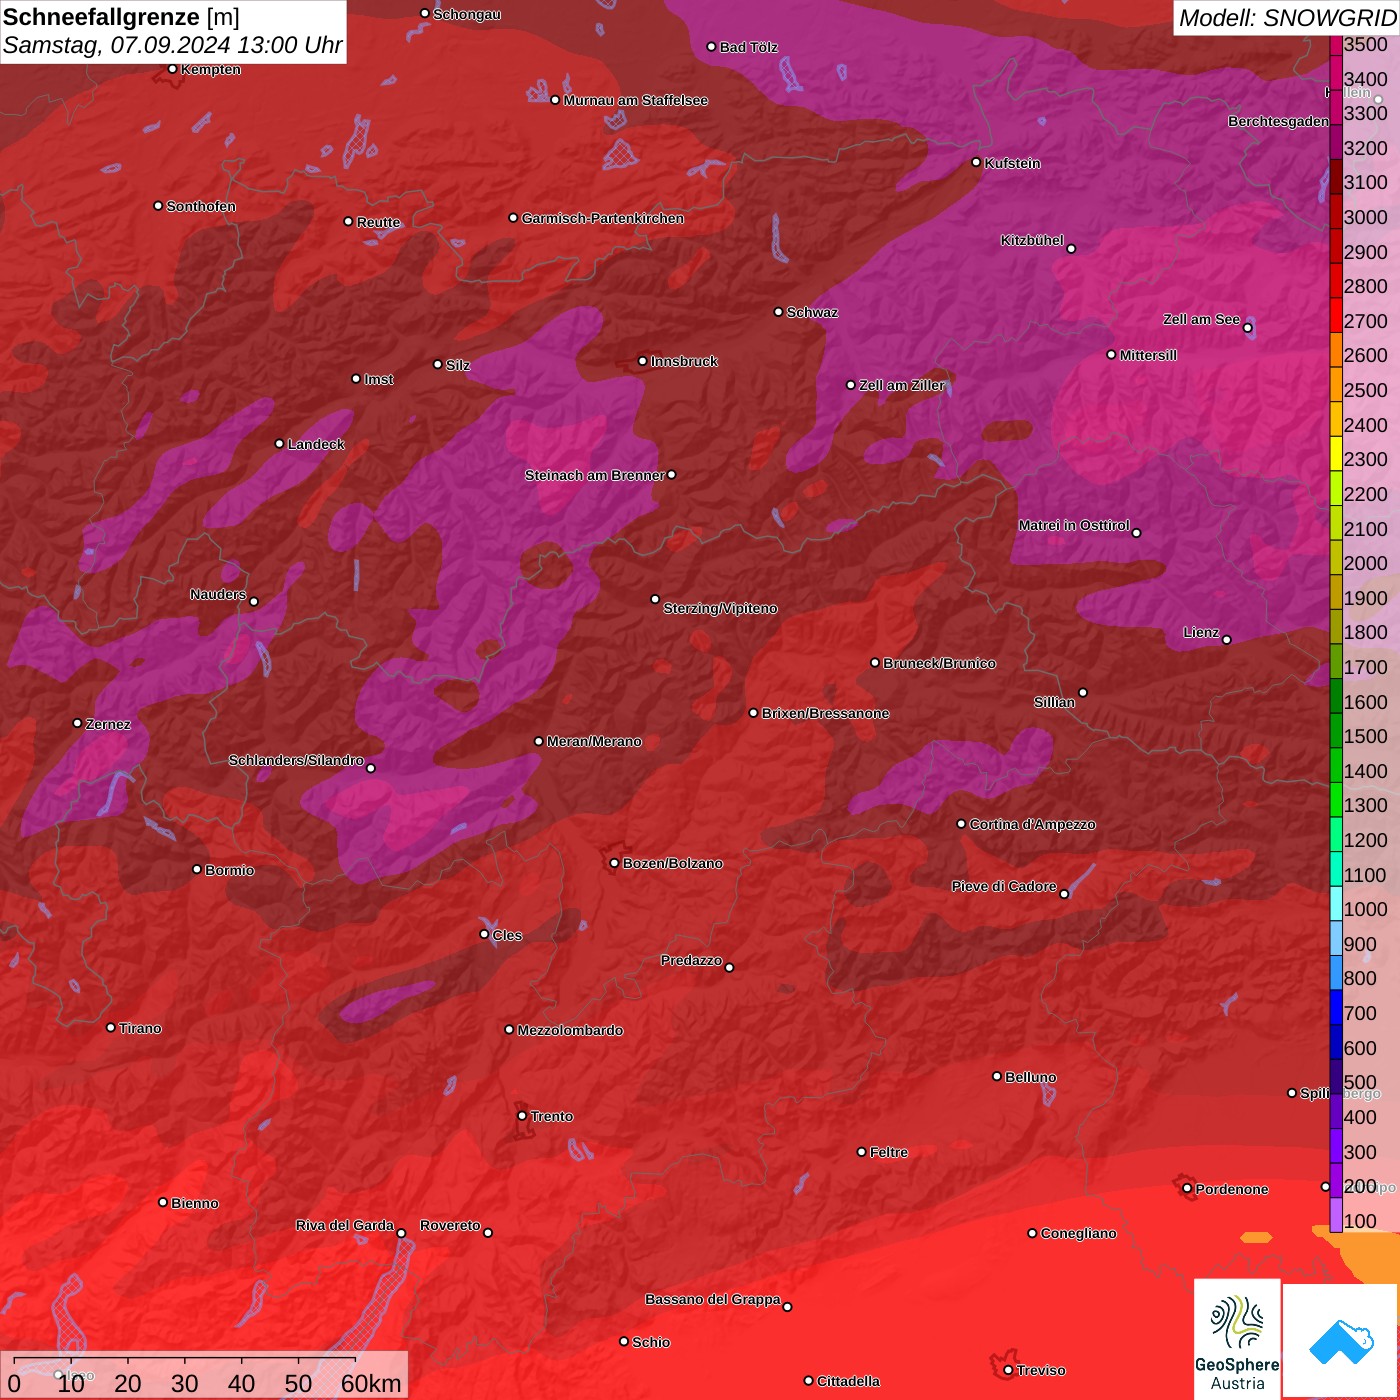Click the Murnau am Staffelsee label
1400x1400 pixels.
636,100
